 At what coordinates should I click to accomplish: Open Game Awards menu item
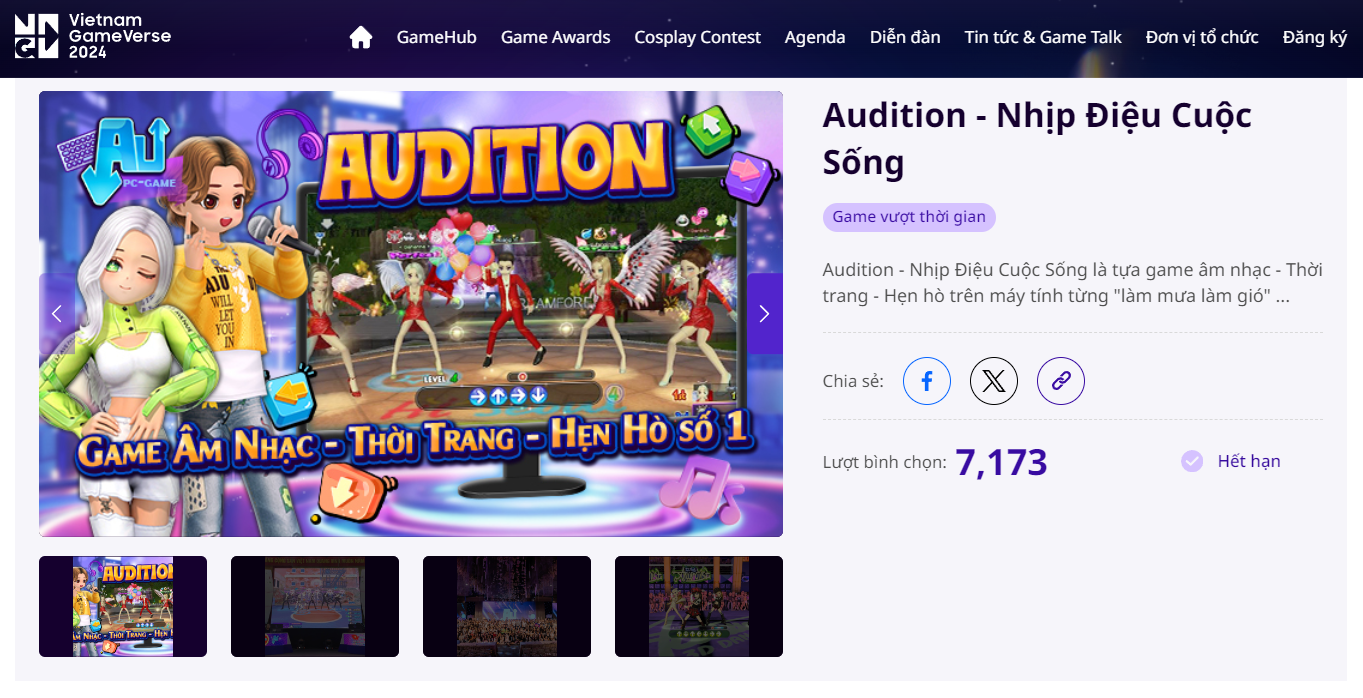[x=555, y=37]
